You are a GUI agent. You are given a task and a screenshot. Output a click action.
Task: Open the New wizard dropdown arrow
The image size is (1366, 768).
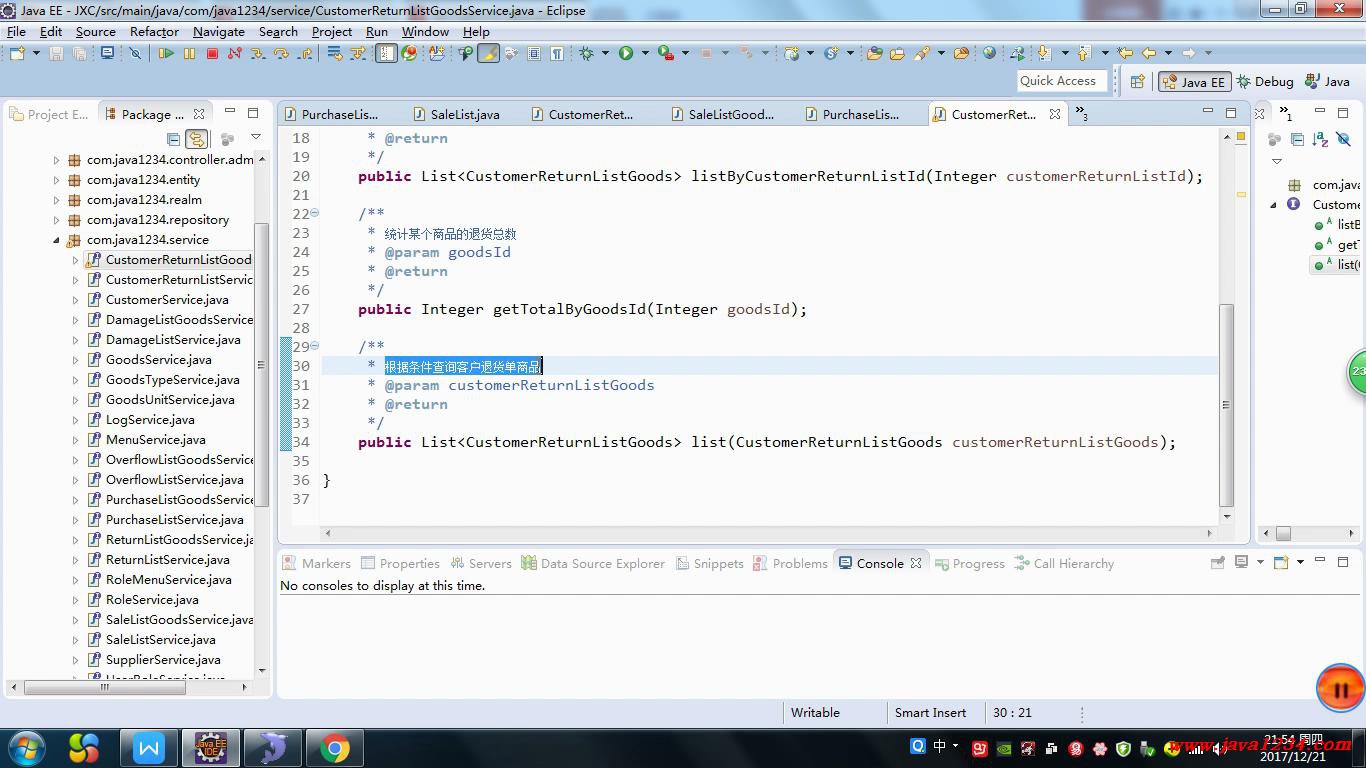point(36,53)
